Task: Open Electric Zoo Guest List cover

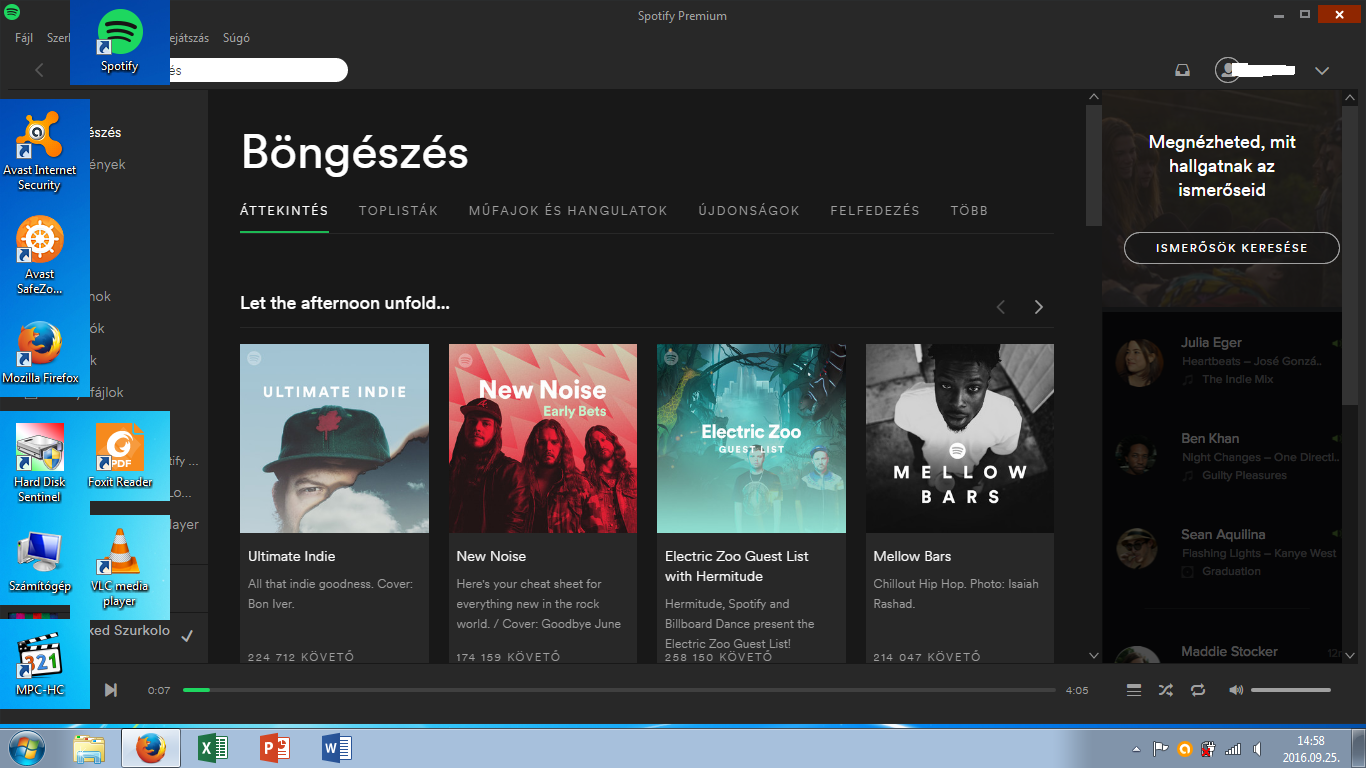Action: tap(751, 438)
